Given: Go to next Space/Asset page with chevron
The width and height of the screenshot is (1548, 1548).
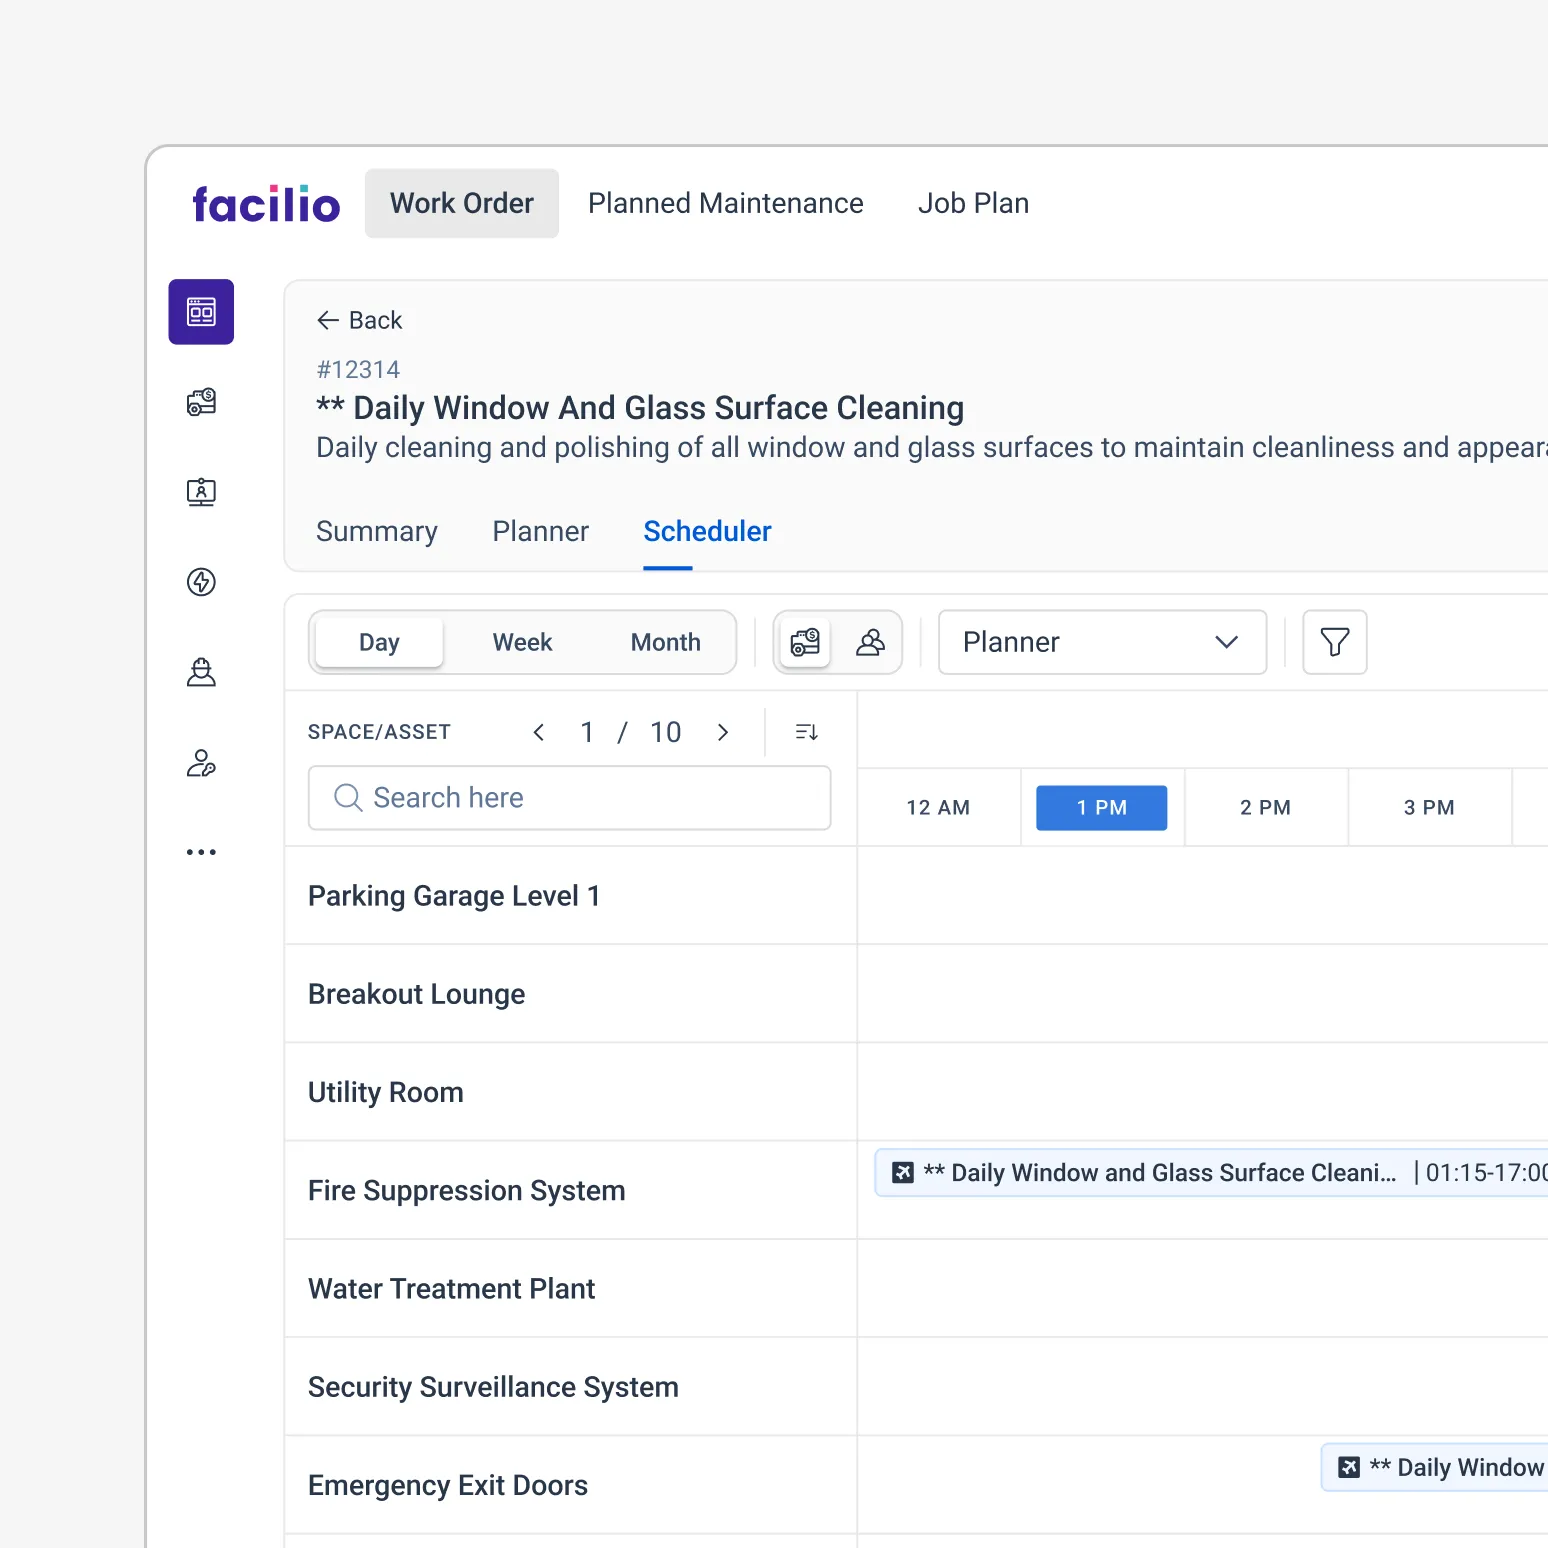Looking at the screenshot, I should [723, 731].
